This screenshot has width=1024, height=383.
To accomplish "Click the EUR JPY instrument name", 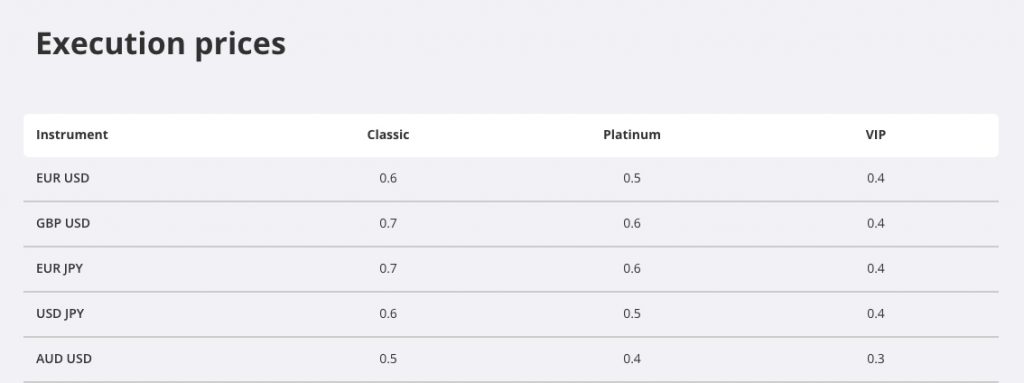I will [x=59, y=269].
